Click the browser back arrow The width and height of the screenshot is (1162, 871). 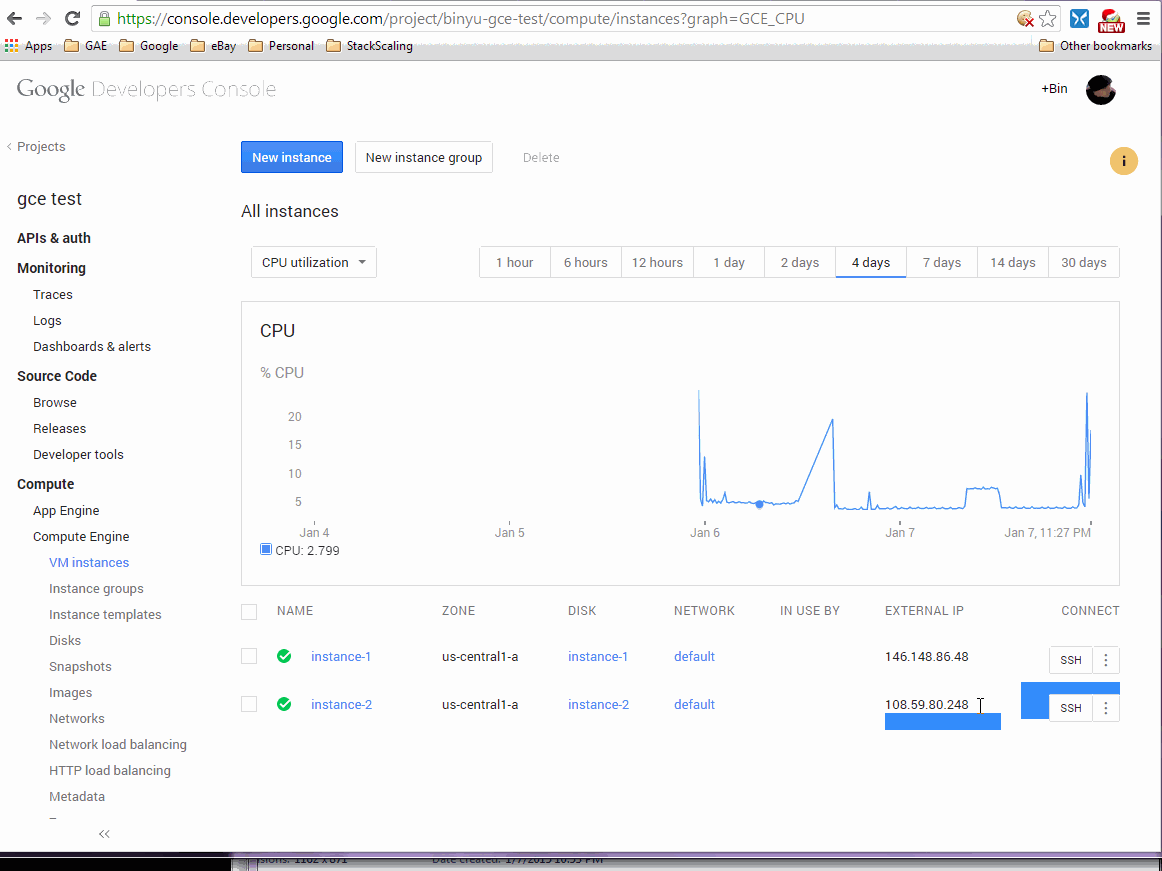pyautogui.click(x=15, y=19)
